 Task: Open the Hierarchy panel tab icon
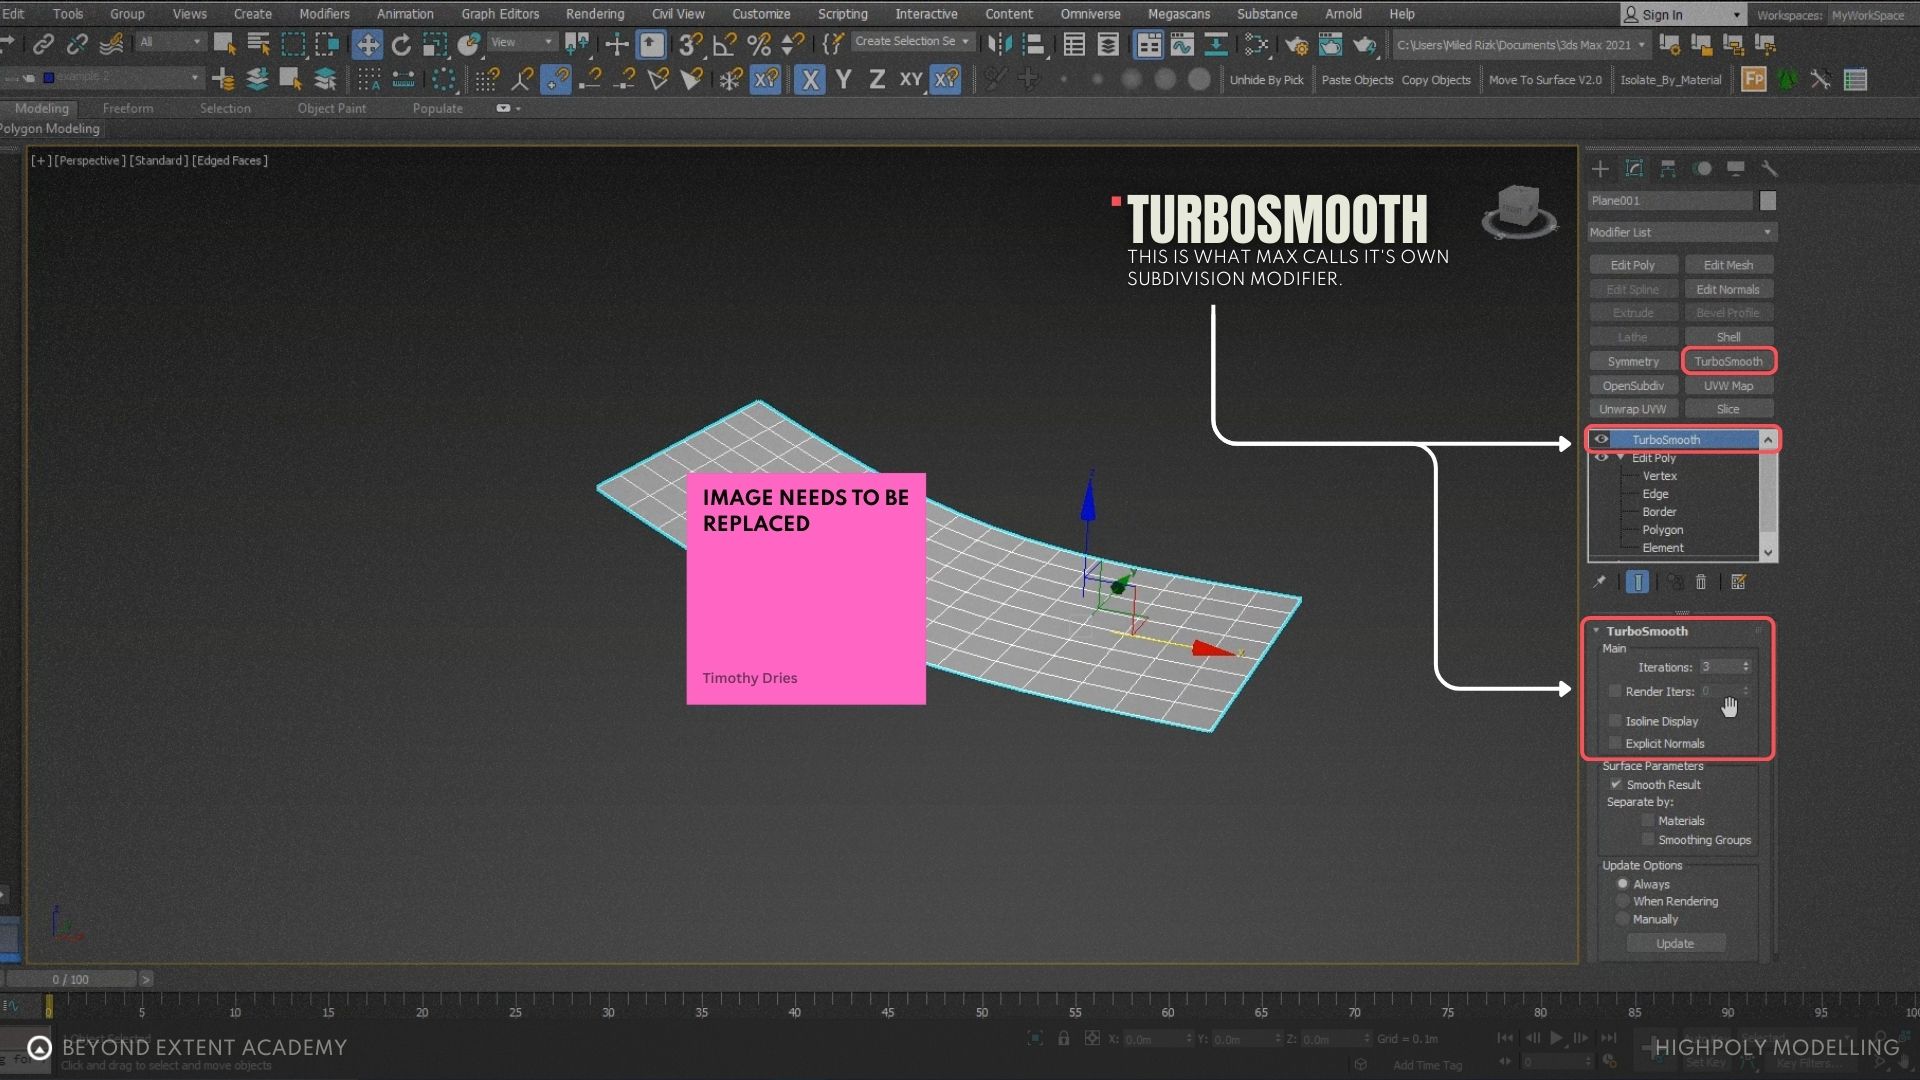tap(1668, 168)
